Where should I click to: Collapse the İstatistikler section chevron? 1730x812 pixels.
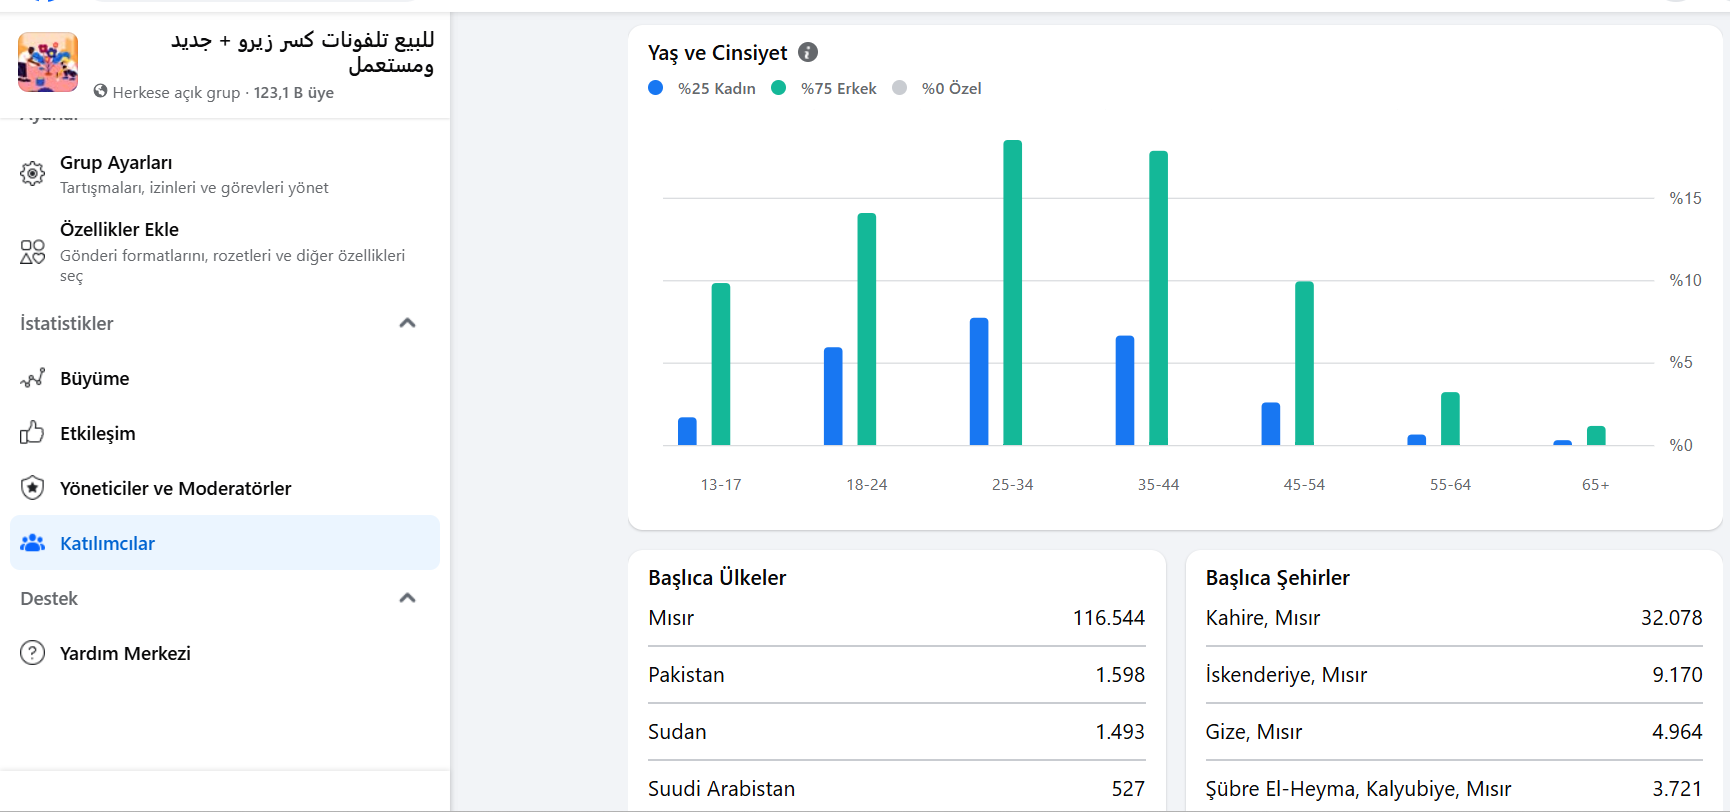click(407, 323)
